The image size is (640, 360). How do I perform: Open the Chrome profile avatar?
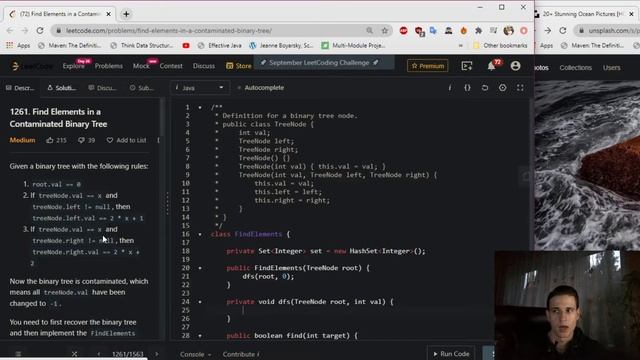(509, 31)
